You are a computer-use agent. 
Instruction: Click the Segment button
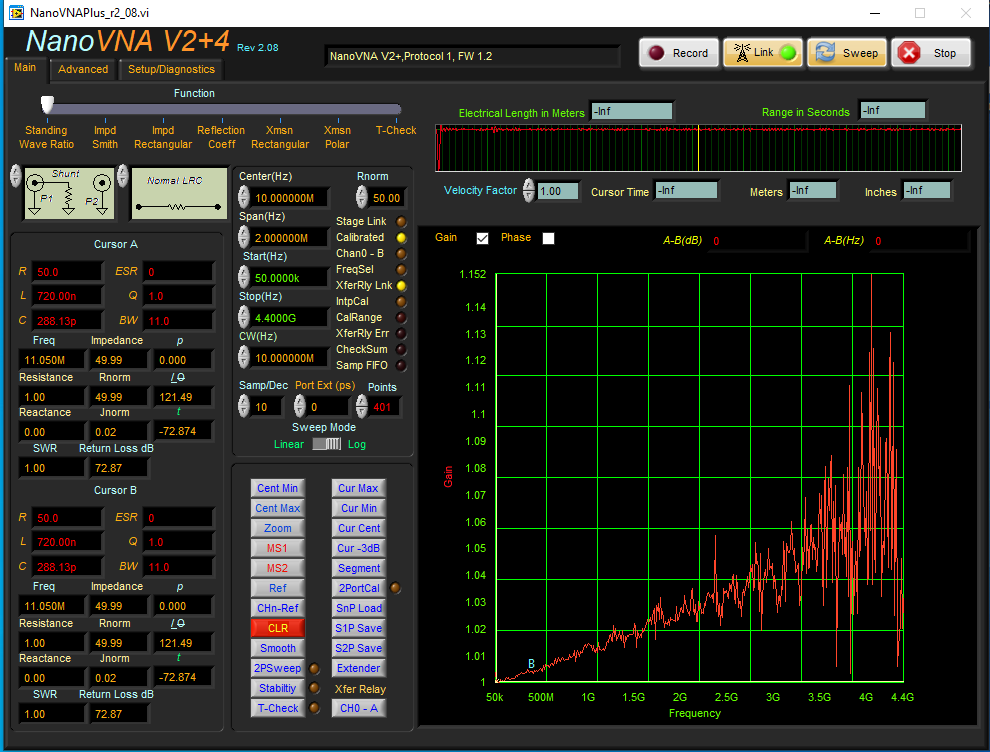[359, 568]
